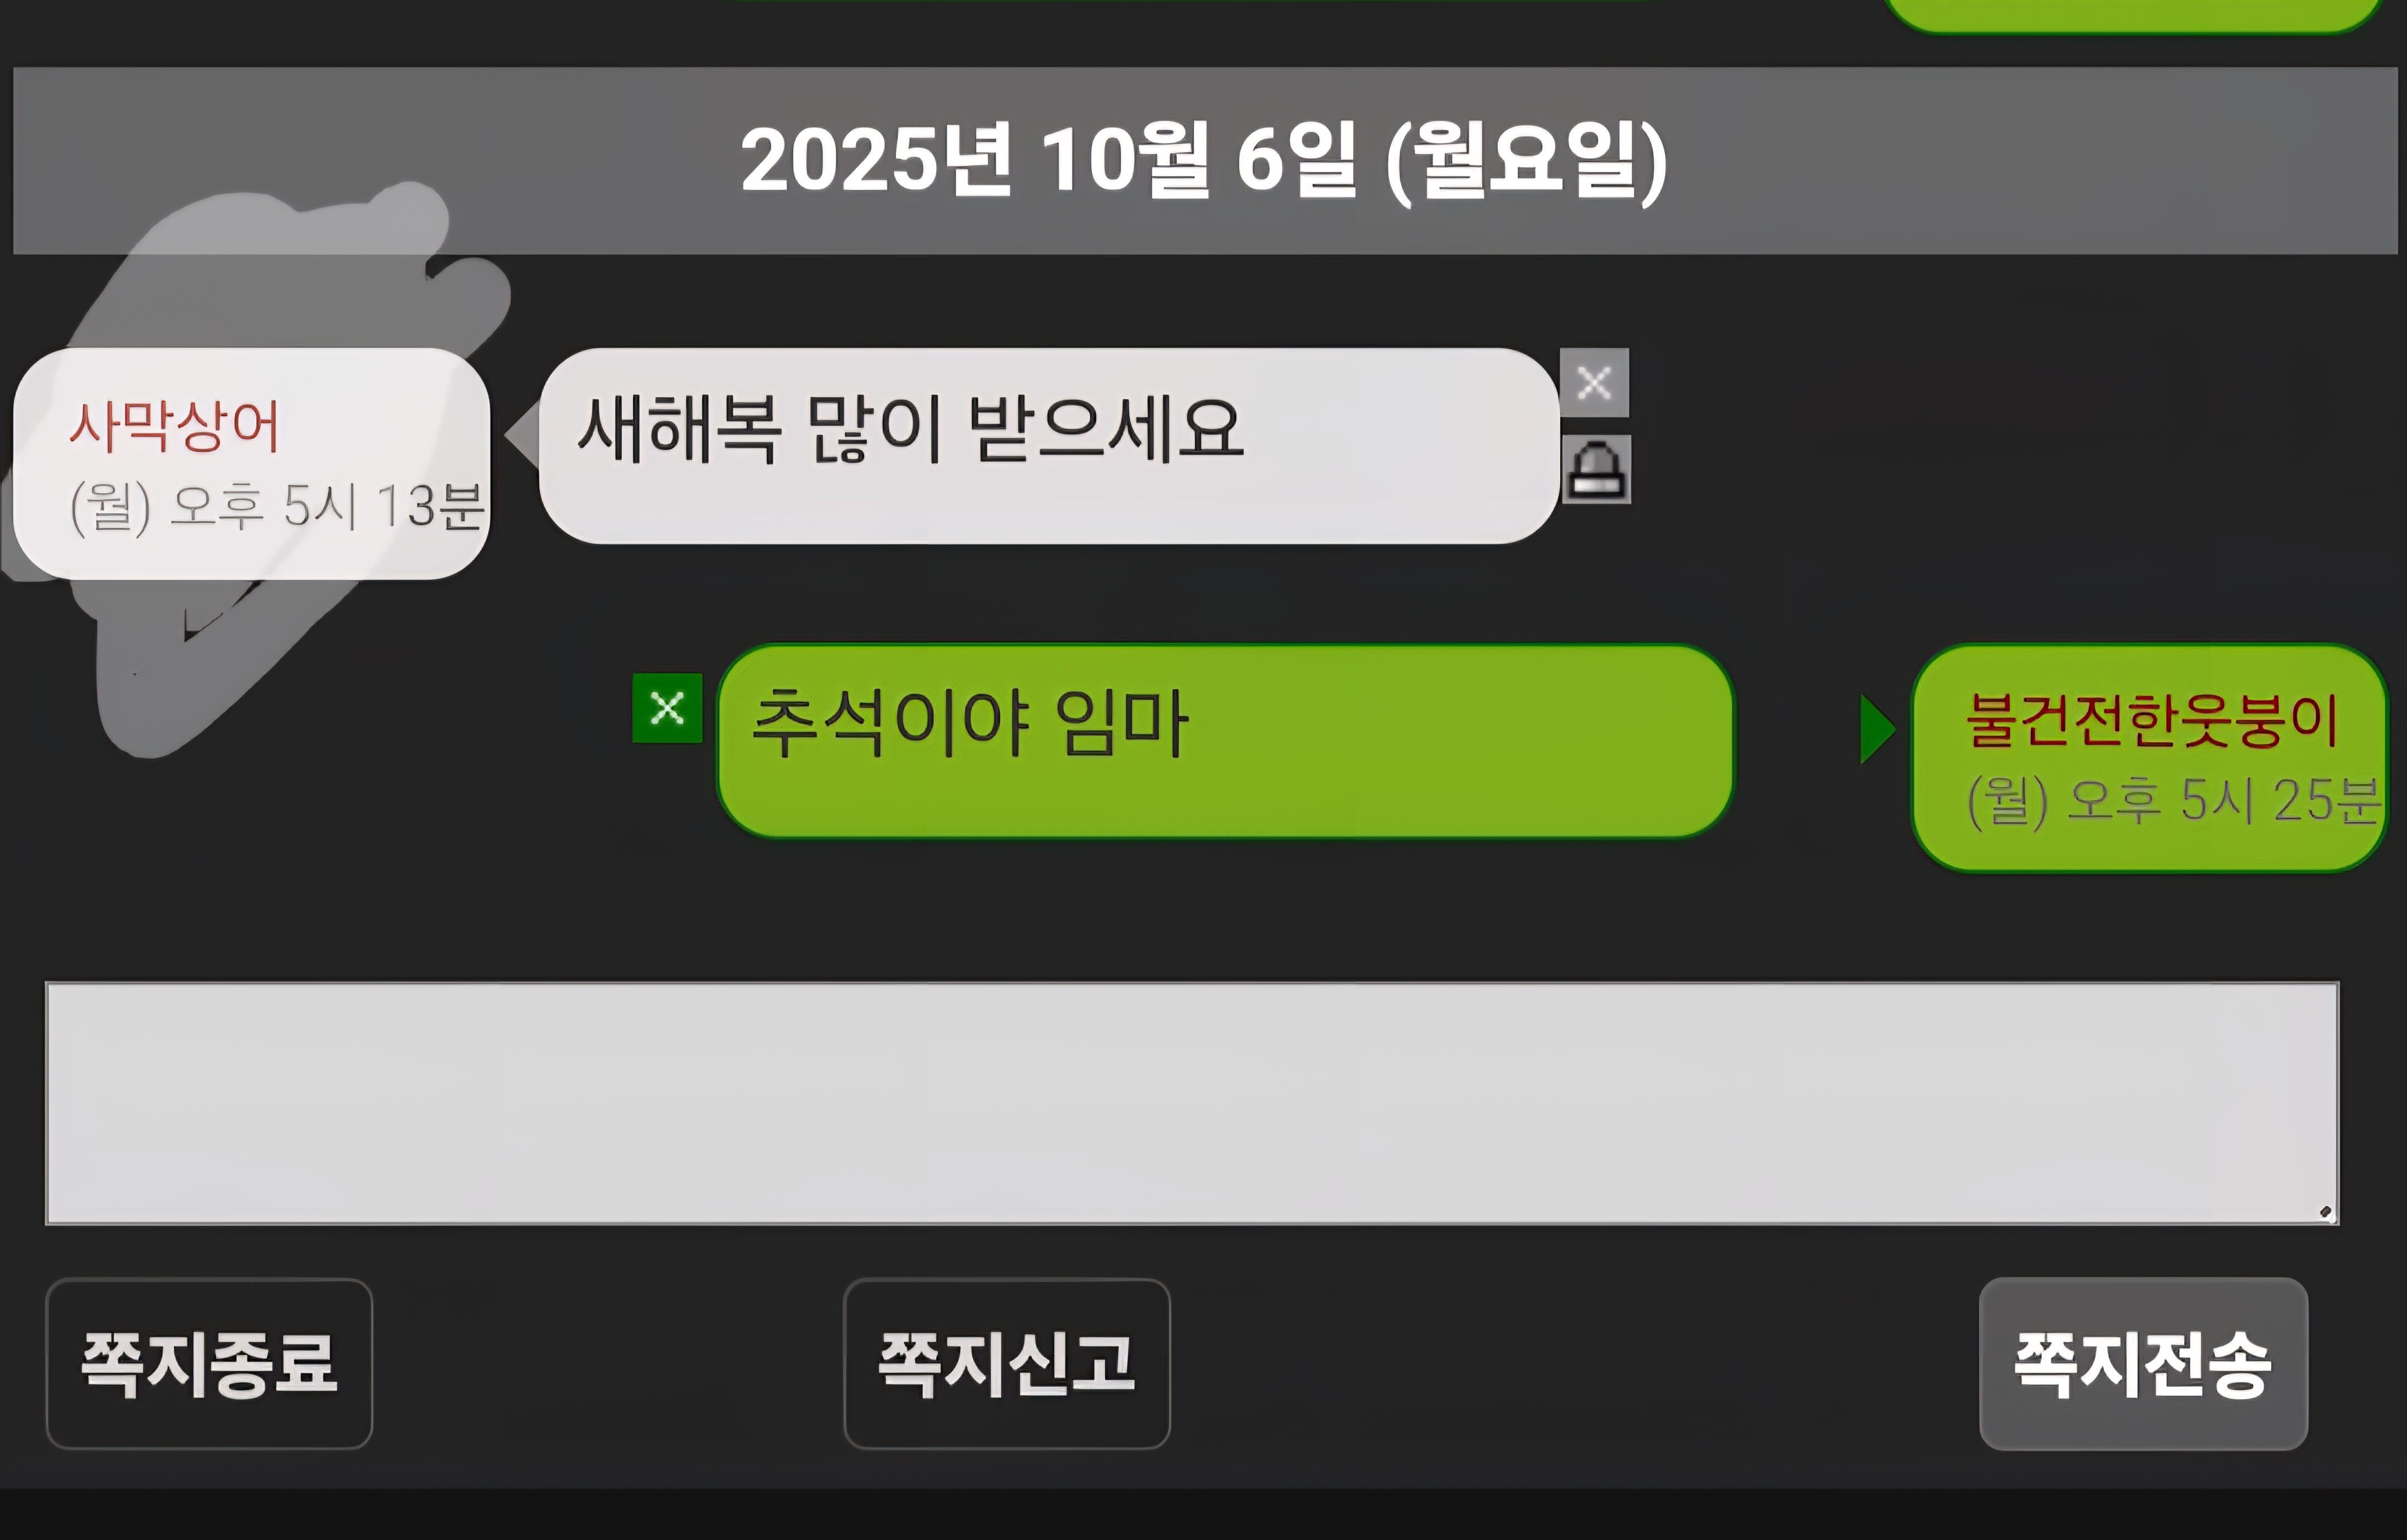Open sender profile 사막상어
The image size is (2407, 1540).
pos(174,427)
